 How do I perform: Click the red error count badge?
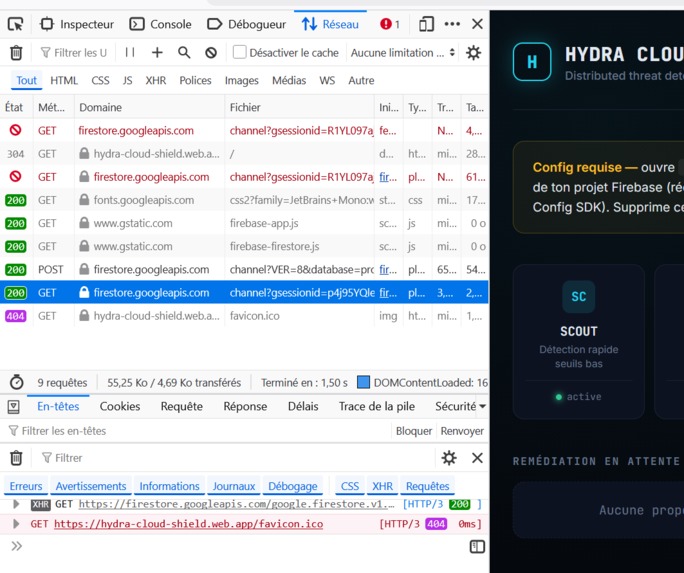pyautogui.click(x=390, y=24)
